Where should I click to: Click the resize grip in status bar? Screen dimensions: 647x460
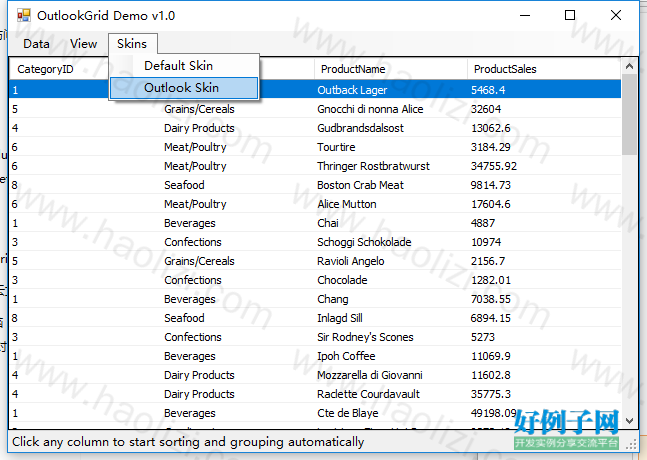pyautogui.click(x=631, y=444)
